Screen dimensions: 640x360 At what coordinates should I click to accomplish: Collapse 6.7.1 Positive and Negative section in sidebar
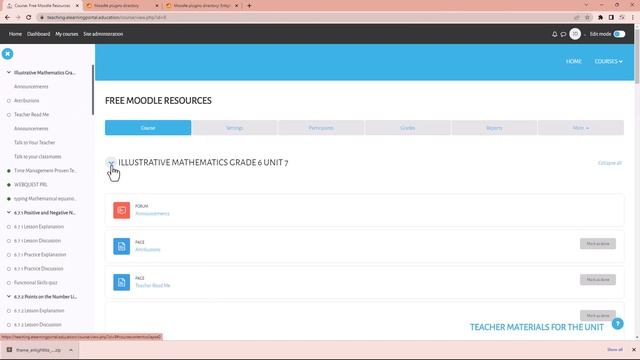(9, 213)
